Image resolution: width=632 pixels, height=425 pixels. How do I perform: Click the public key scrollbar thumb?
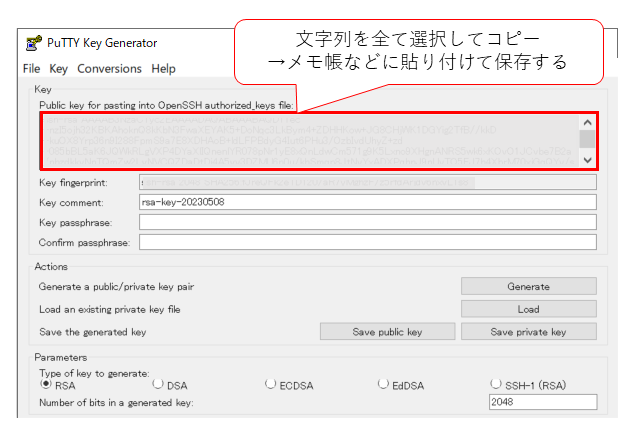click(587, 139)
